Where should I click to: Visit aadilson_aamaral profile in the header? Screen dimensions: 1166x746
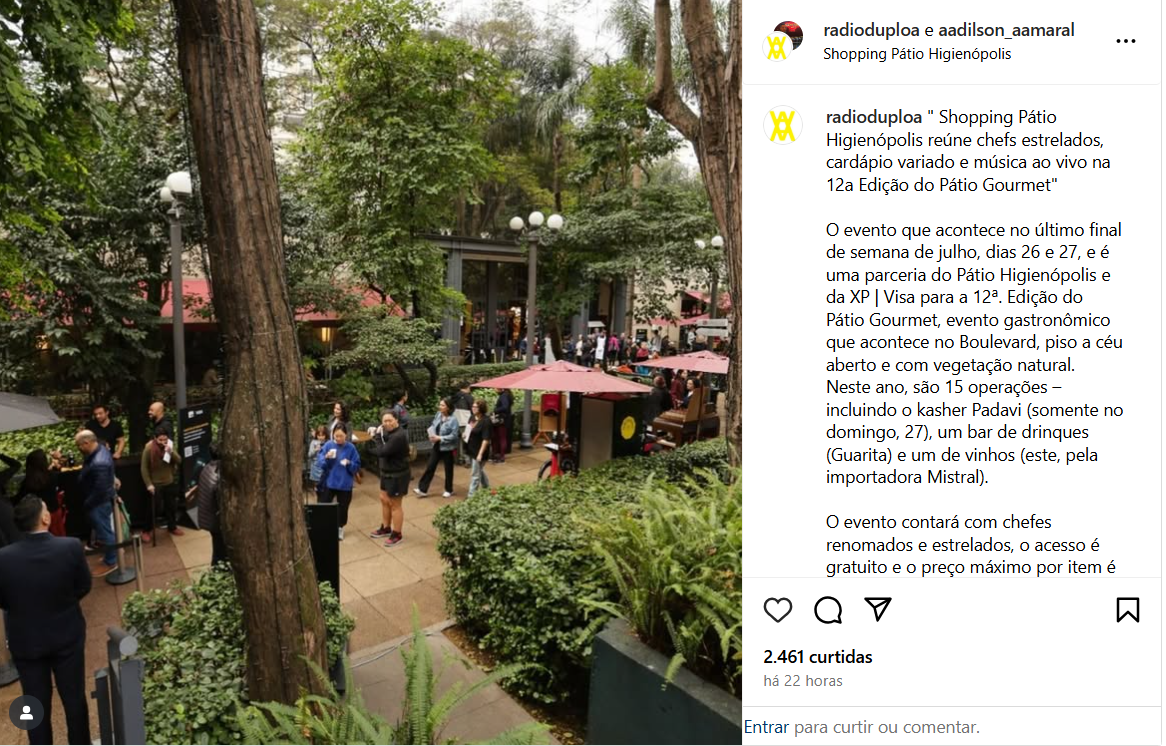point(1006,30)
